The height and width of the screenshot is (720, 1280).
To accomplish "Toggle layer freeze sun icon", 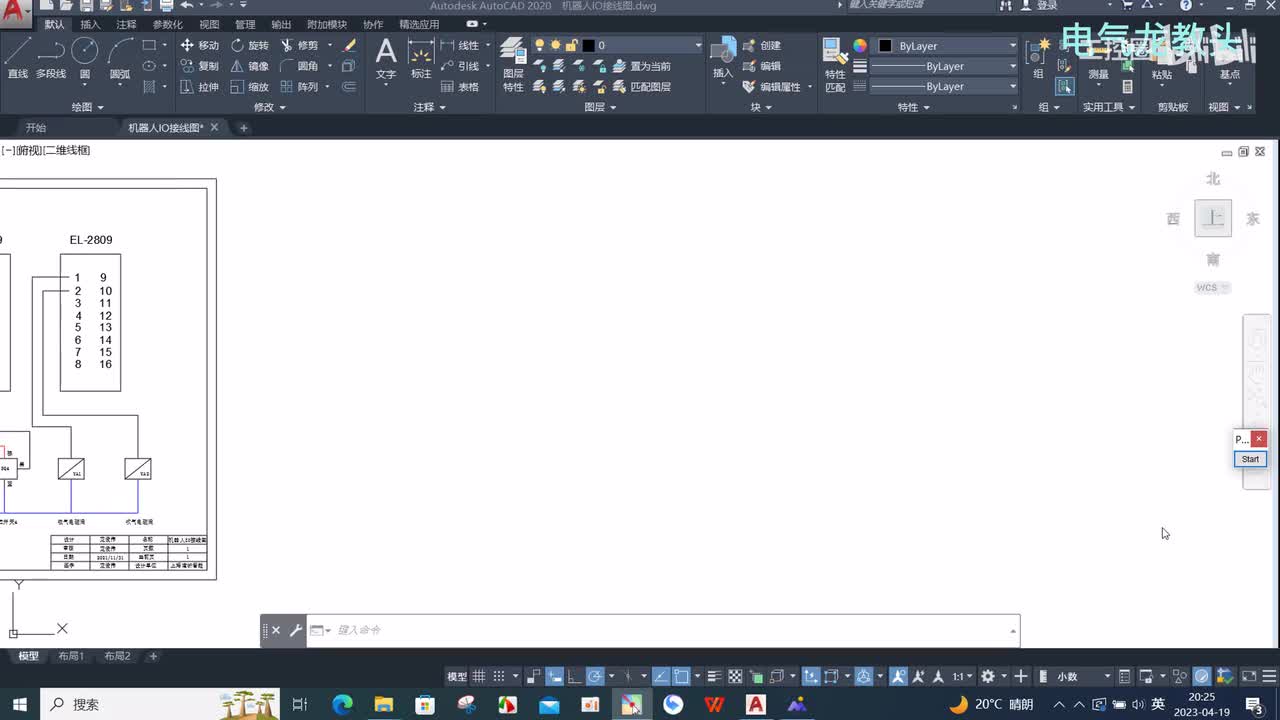I will point(555,45).
